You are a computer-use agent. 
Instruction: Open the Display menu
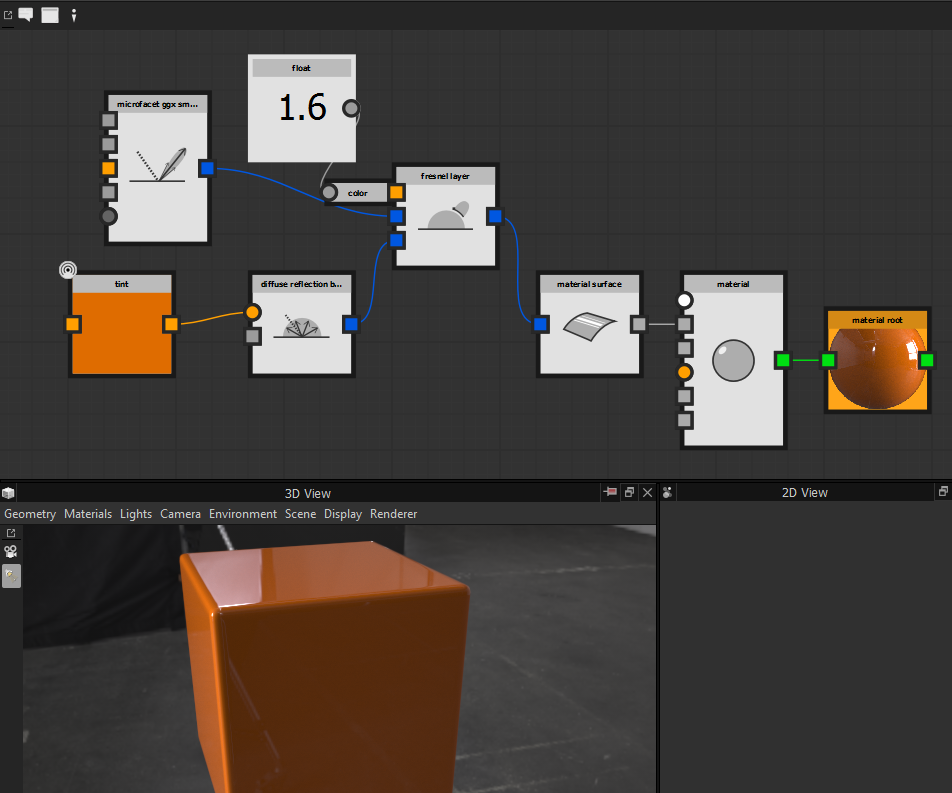point(343,513)
